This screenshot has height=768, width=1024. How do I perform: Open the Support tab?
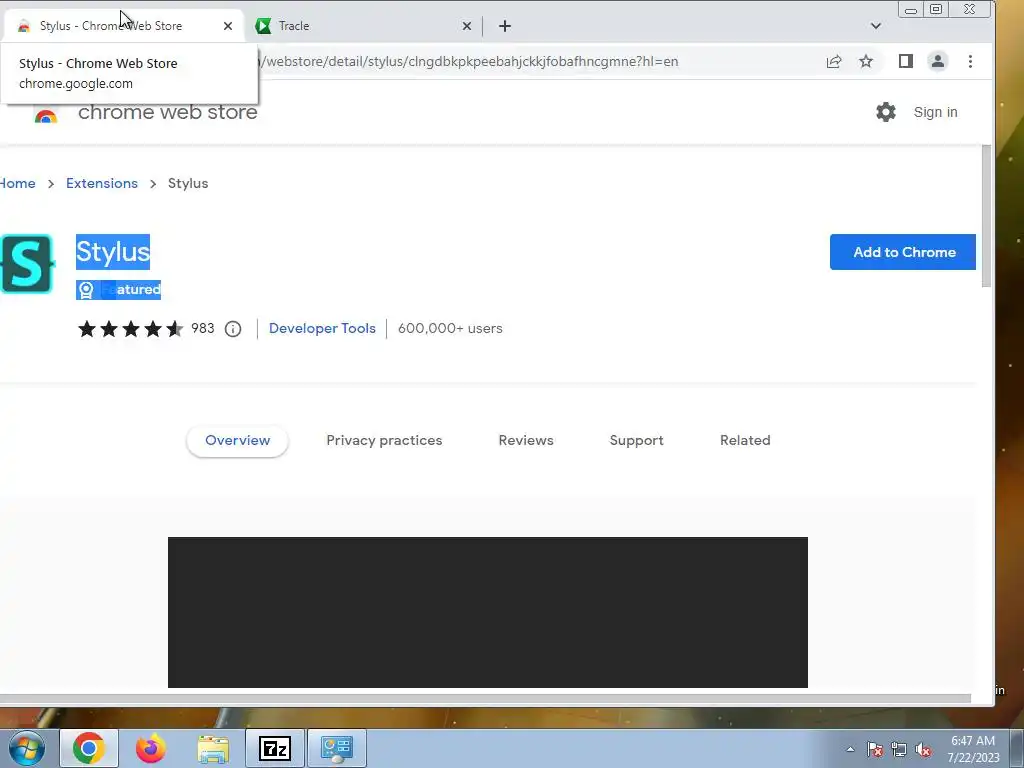(x=636, y=441)
